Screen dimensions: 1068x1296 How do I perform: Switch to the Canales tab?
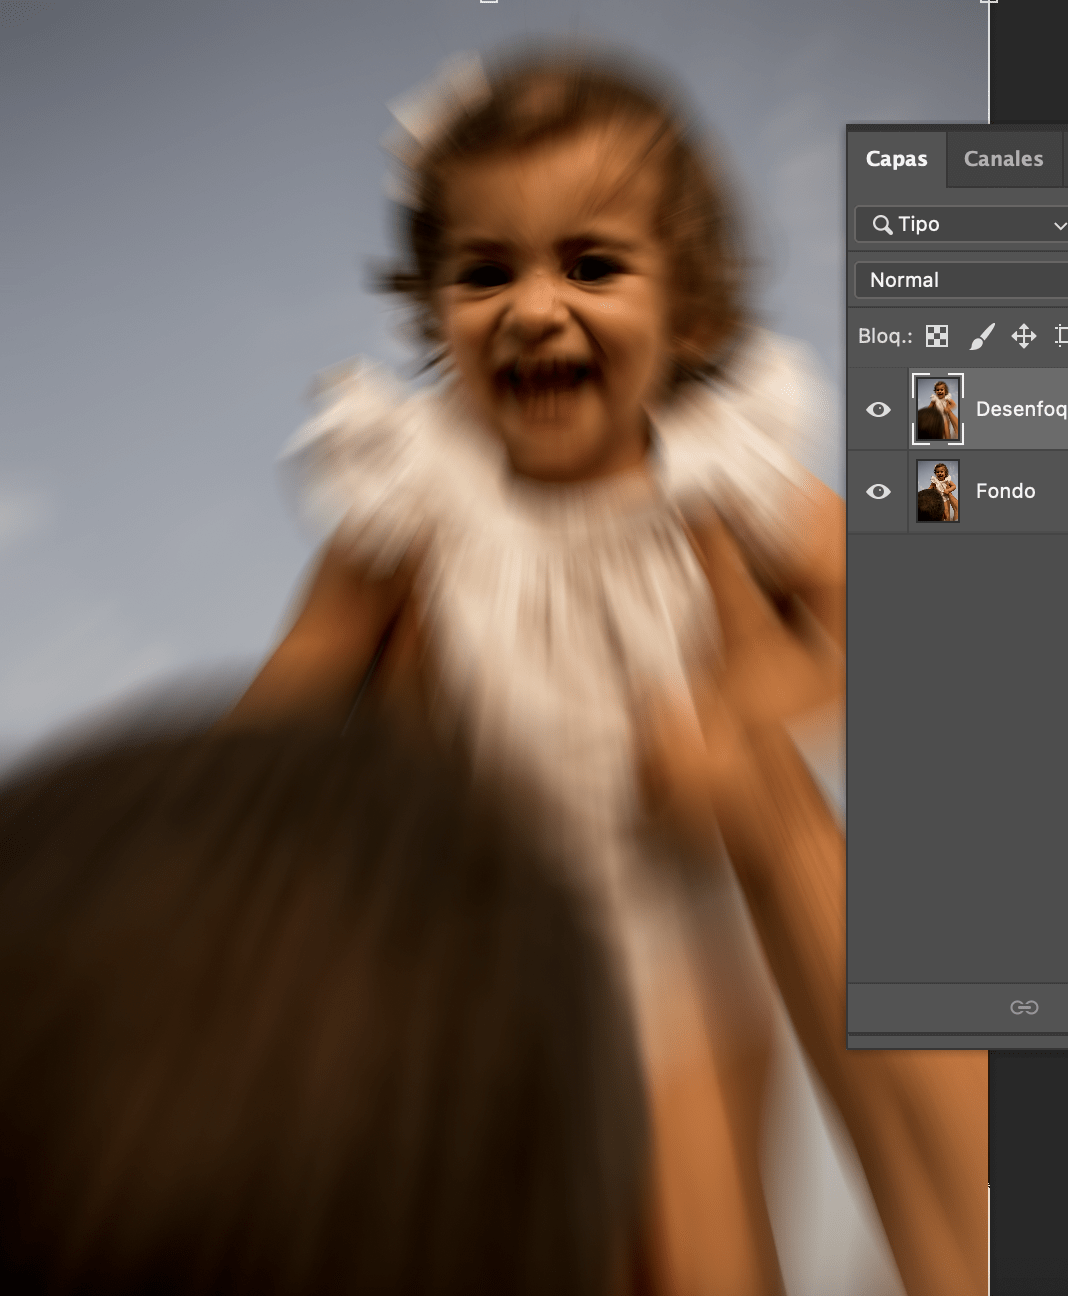(x=1003, y=159)
